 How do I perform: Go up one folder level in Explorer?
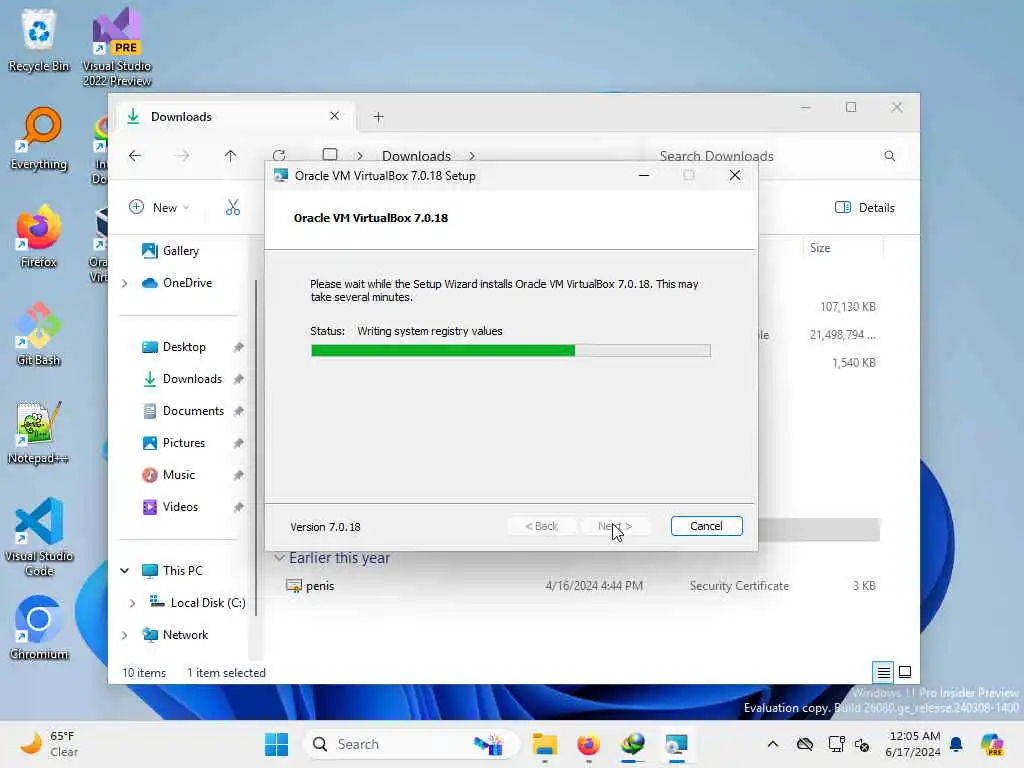coord(230,155)
